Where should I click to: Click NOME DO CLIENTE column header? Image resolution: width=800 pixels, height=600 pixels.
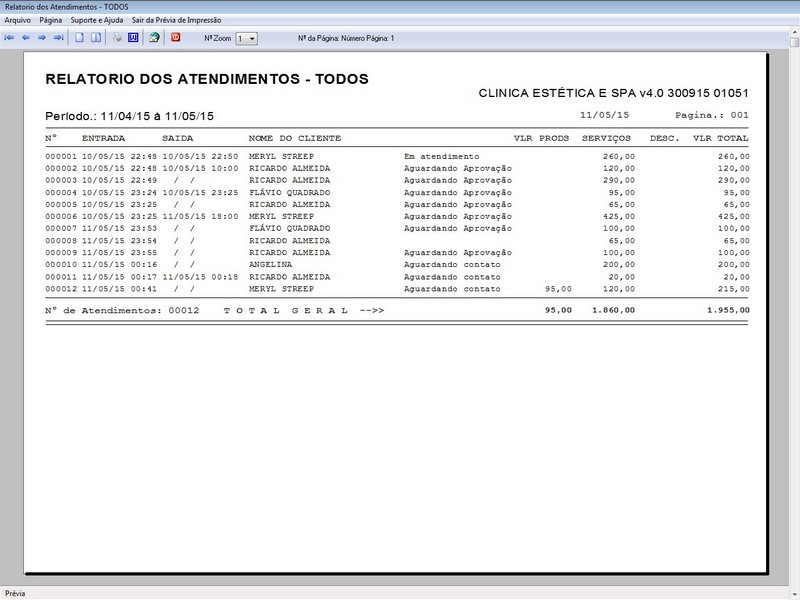pyautogui.click(x=295, y=138)
